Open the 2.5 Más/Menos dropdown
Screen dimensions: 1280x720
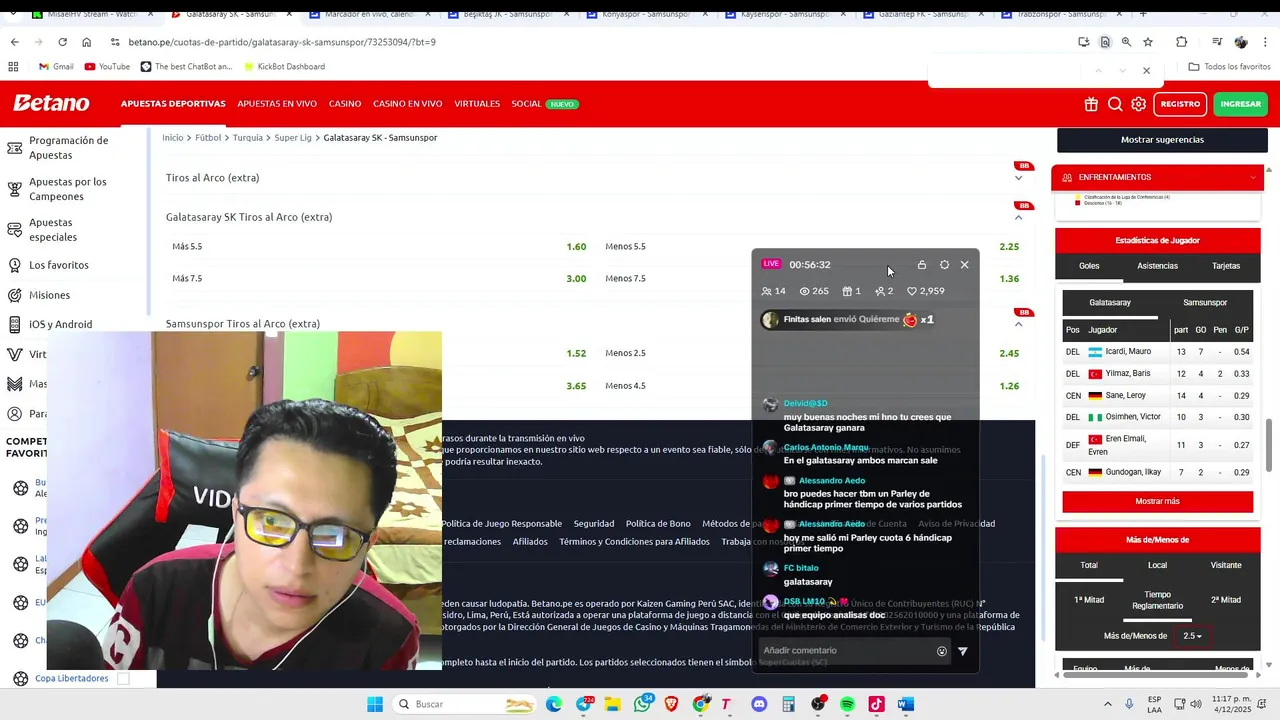1192,636
